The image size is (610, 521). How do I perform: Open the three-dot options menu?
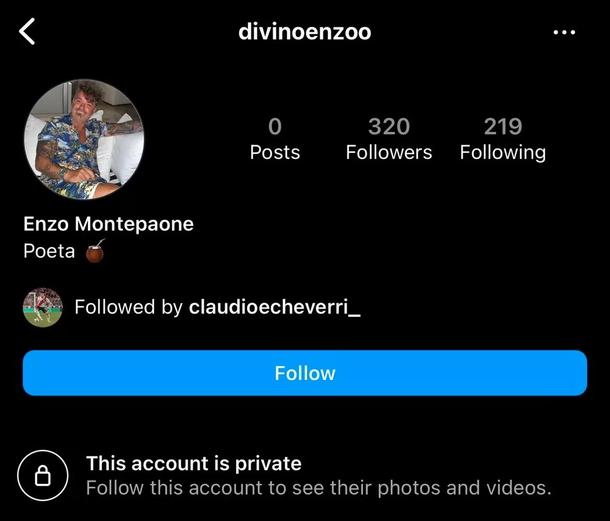tap(564, 32)
